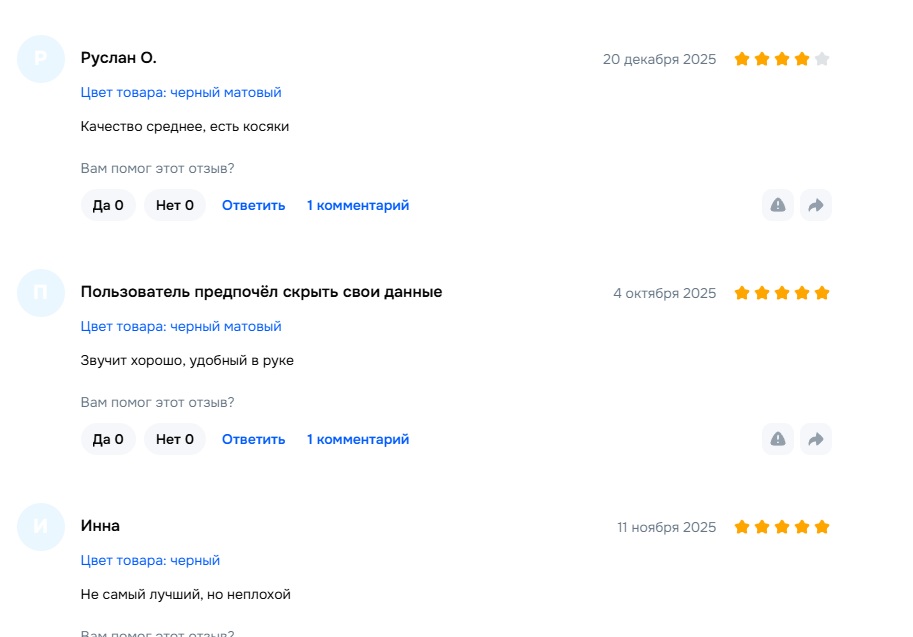Vote "Нет" on the "Звучит хорошо" review
Viewport: 913px width, 637px height.
175,439
